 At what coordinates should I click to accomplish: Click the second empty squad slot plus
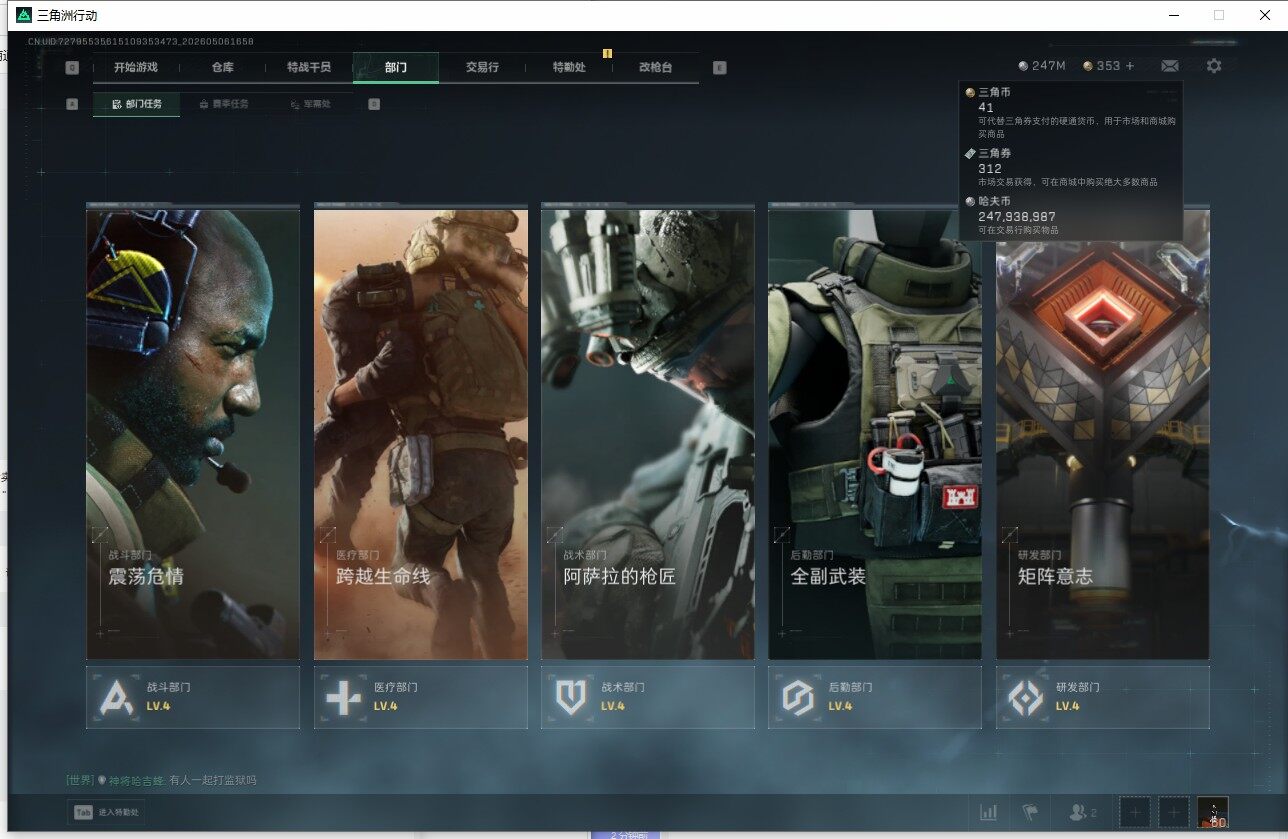1174,813
